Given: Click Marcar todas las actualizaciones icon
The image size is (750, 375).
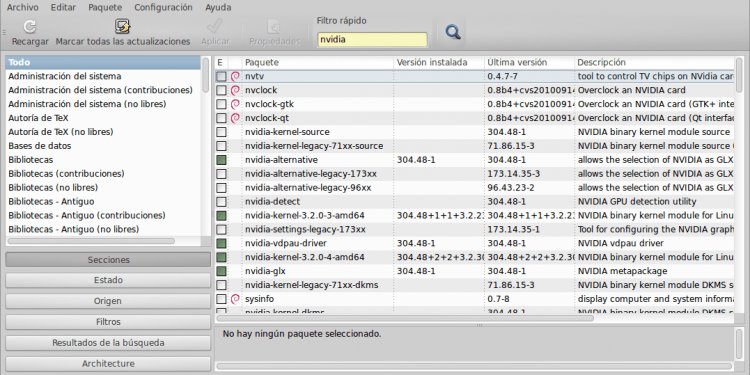Looking at the screenshot, I should tap(122, 26).
